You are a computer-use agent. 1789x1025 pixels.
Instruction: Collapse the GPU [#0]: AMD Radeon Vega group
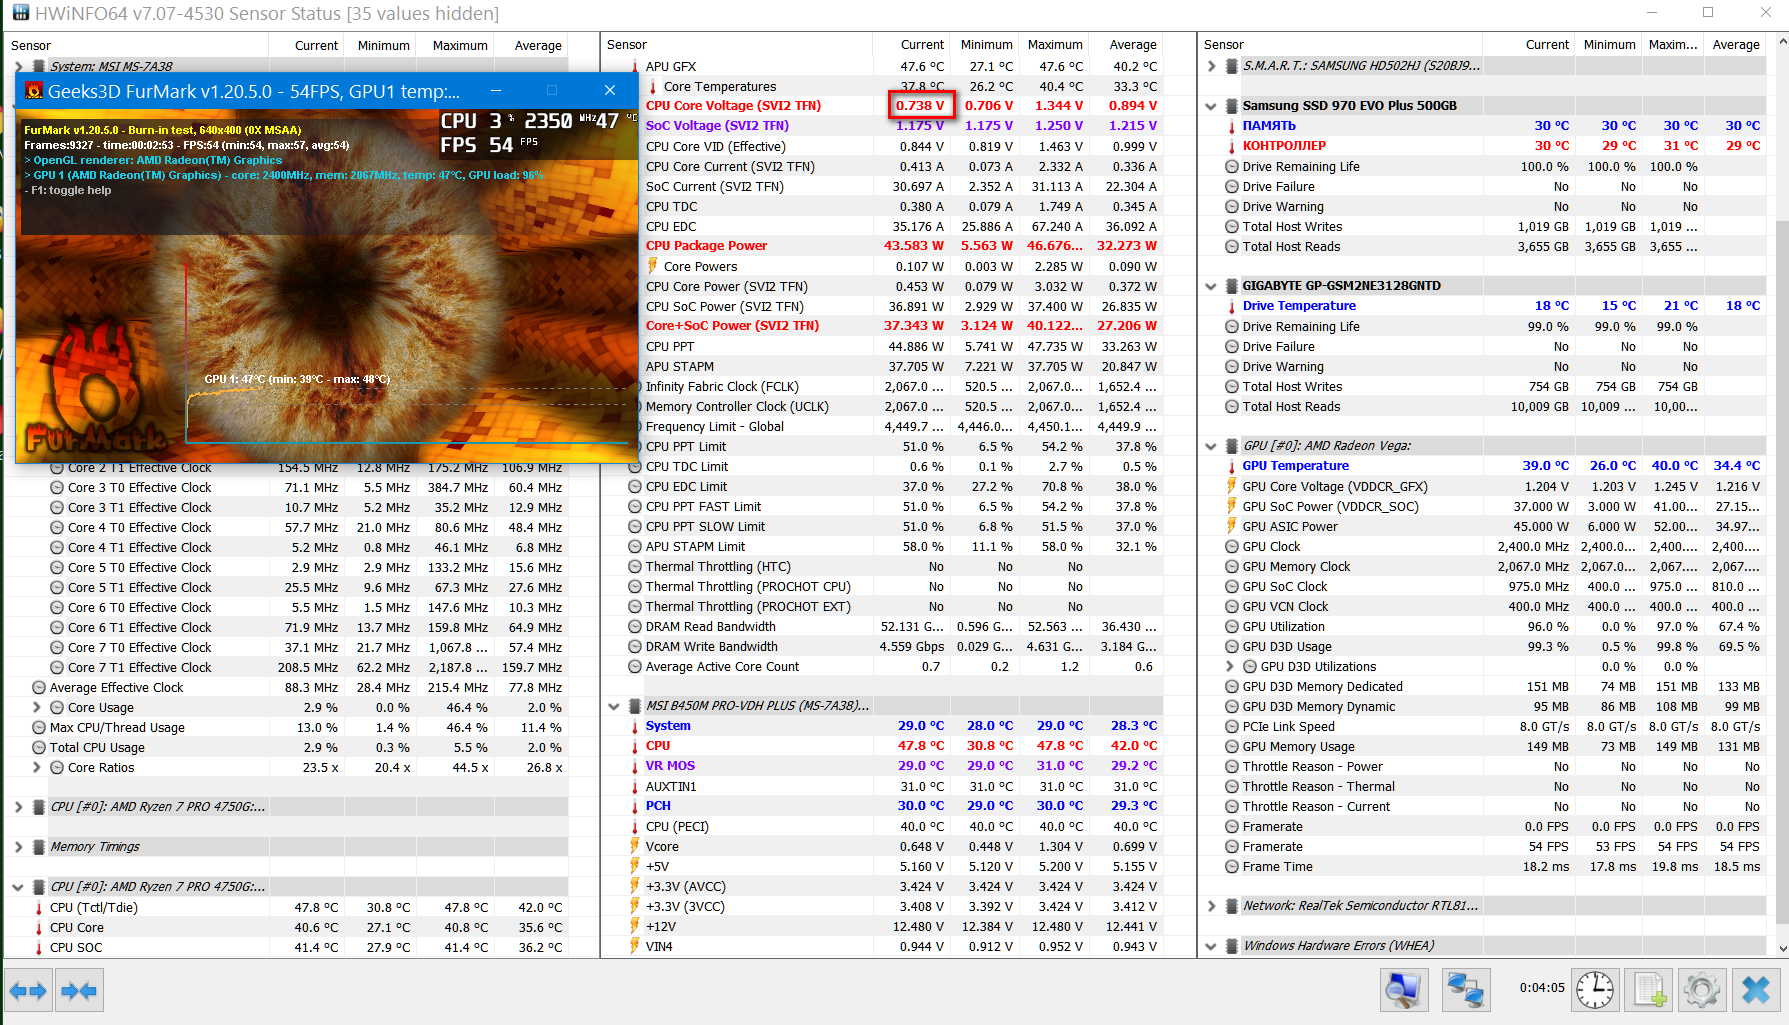(1212, 446)
